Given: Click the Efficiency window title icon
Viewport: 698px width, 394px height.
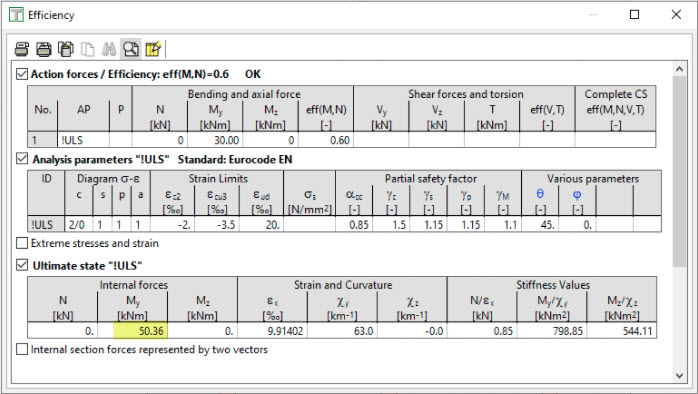Looking at the screenshot, I should coord(16,15).
